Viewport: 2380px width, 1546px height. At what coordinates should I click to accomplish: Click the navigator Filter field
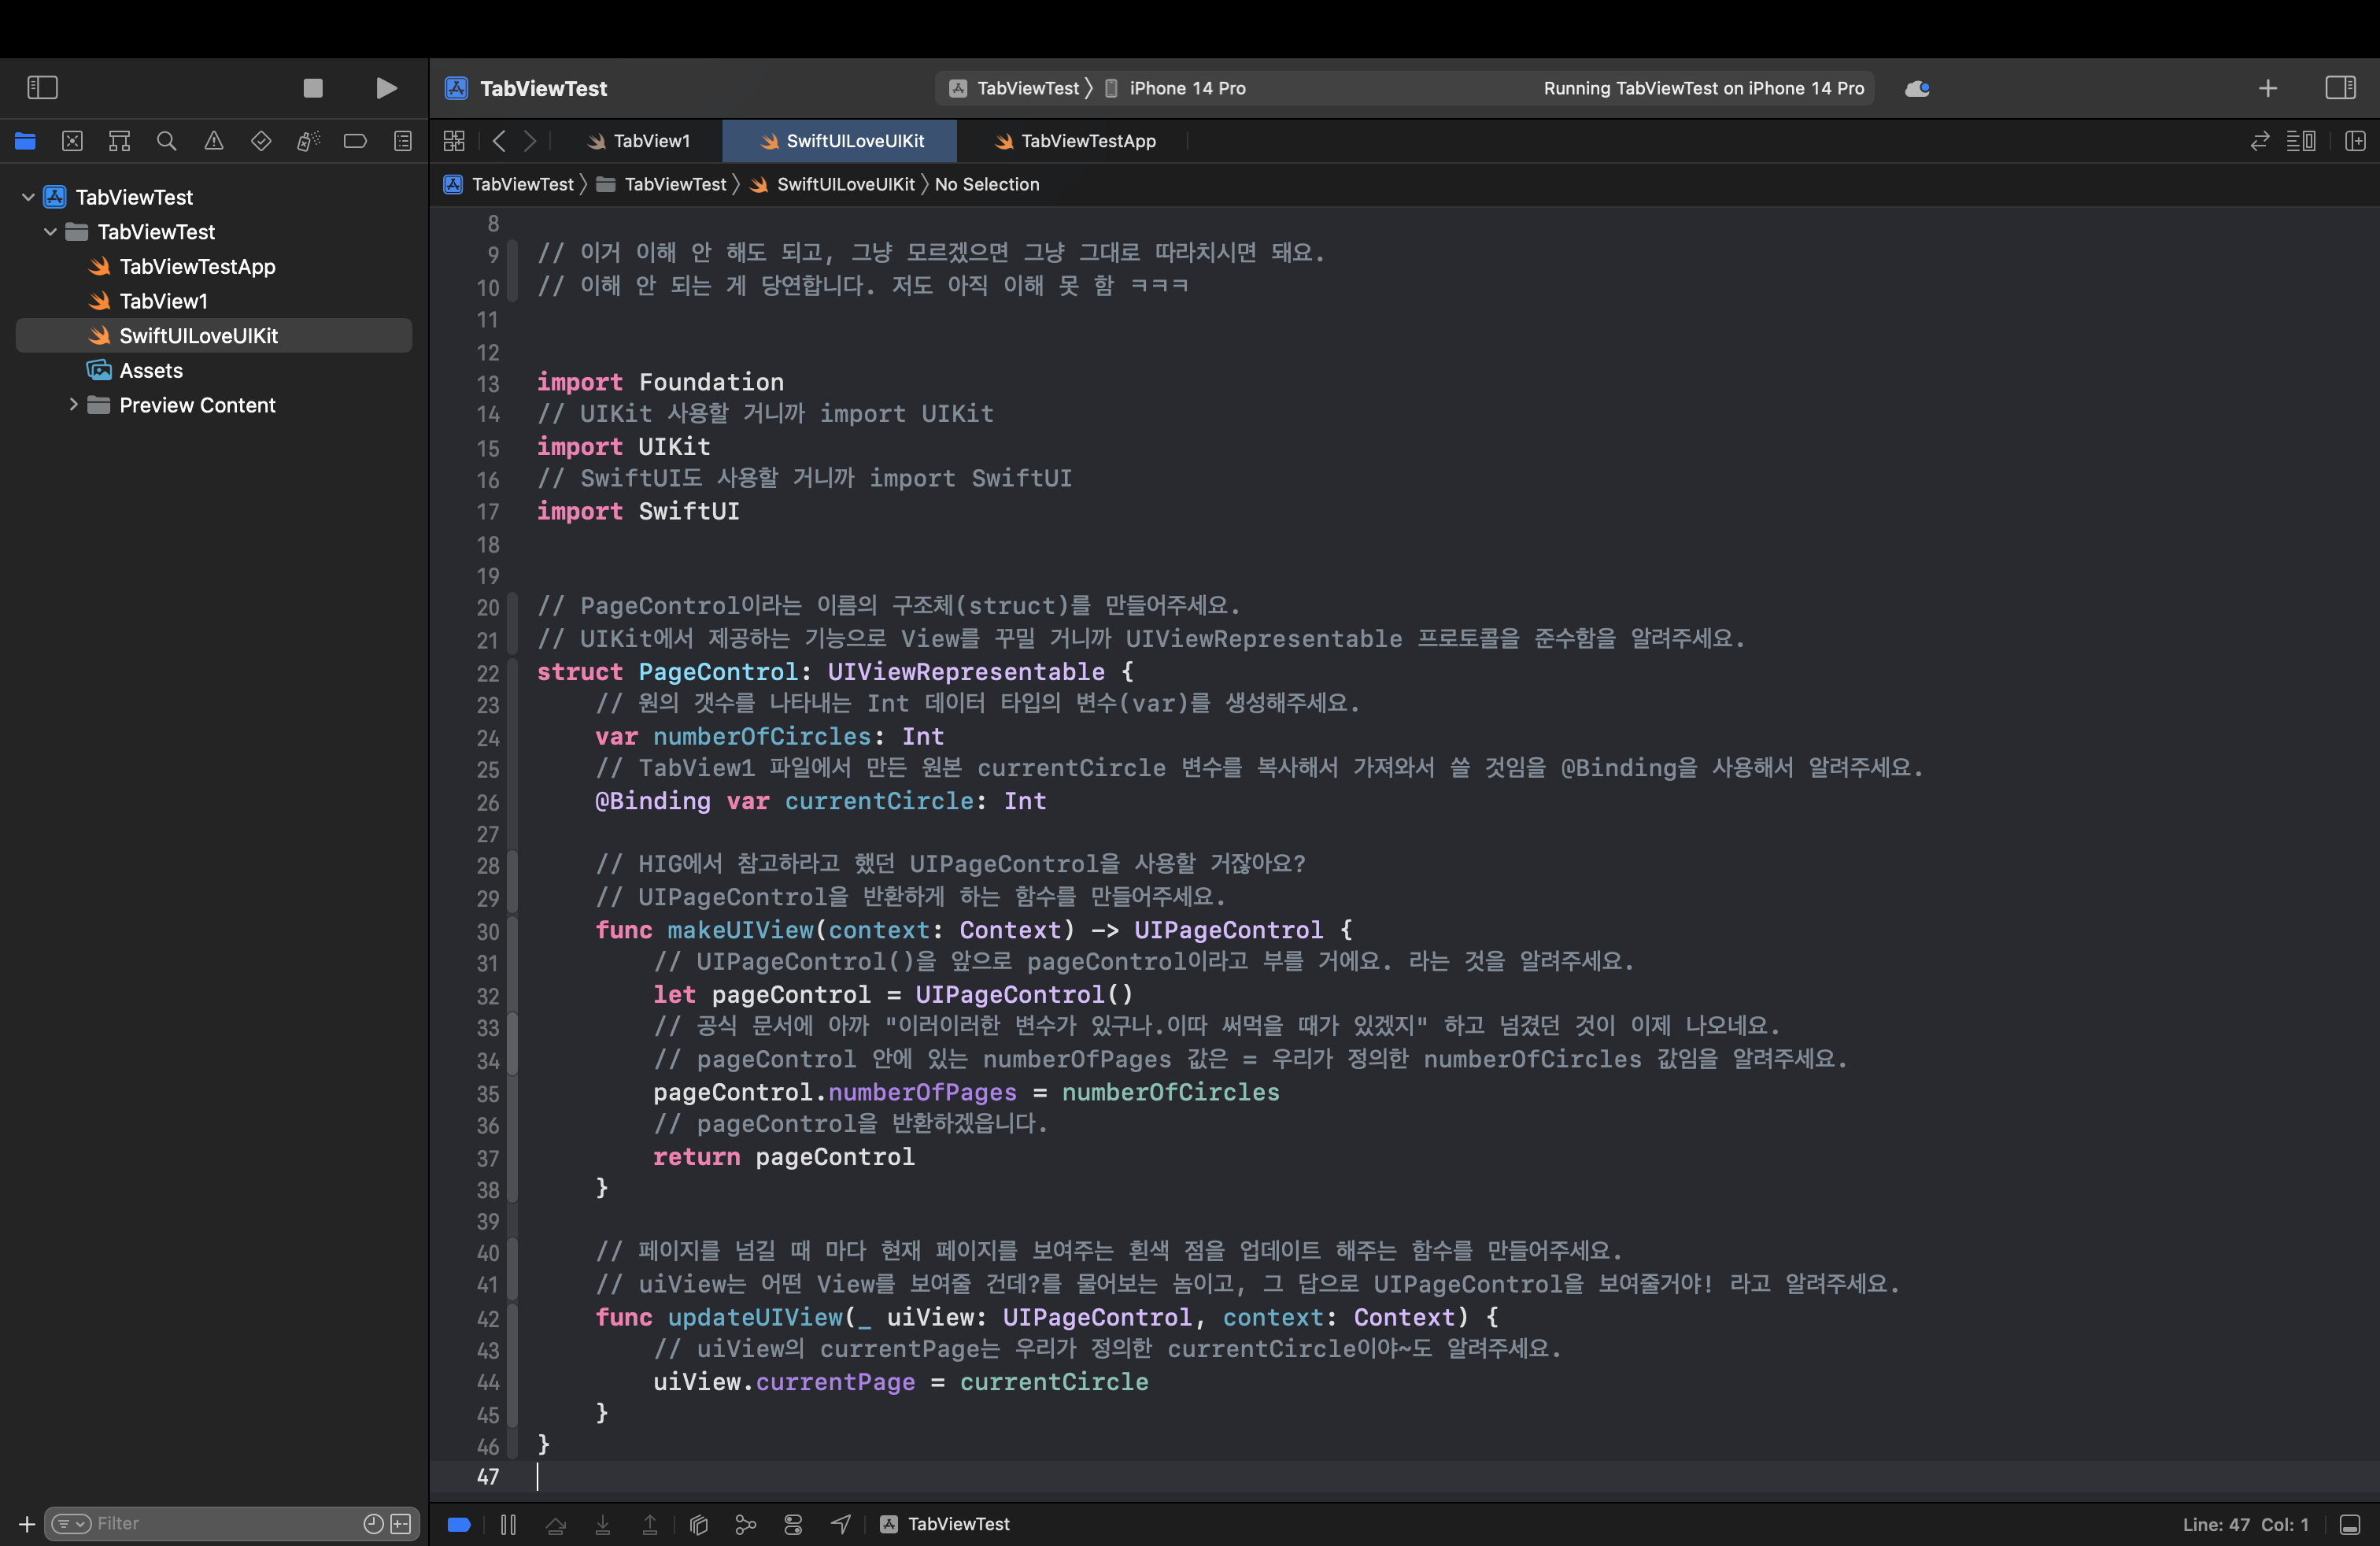(x=220, y=1523)
